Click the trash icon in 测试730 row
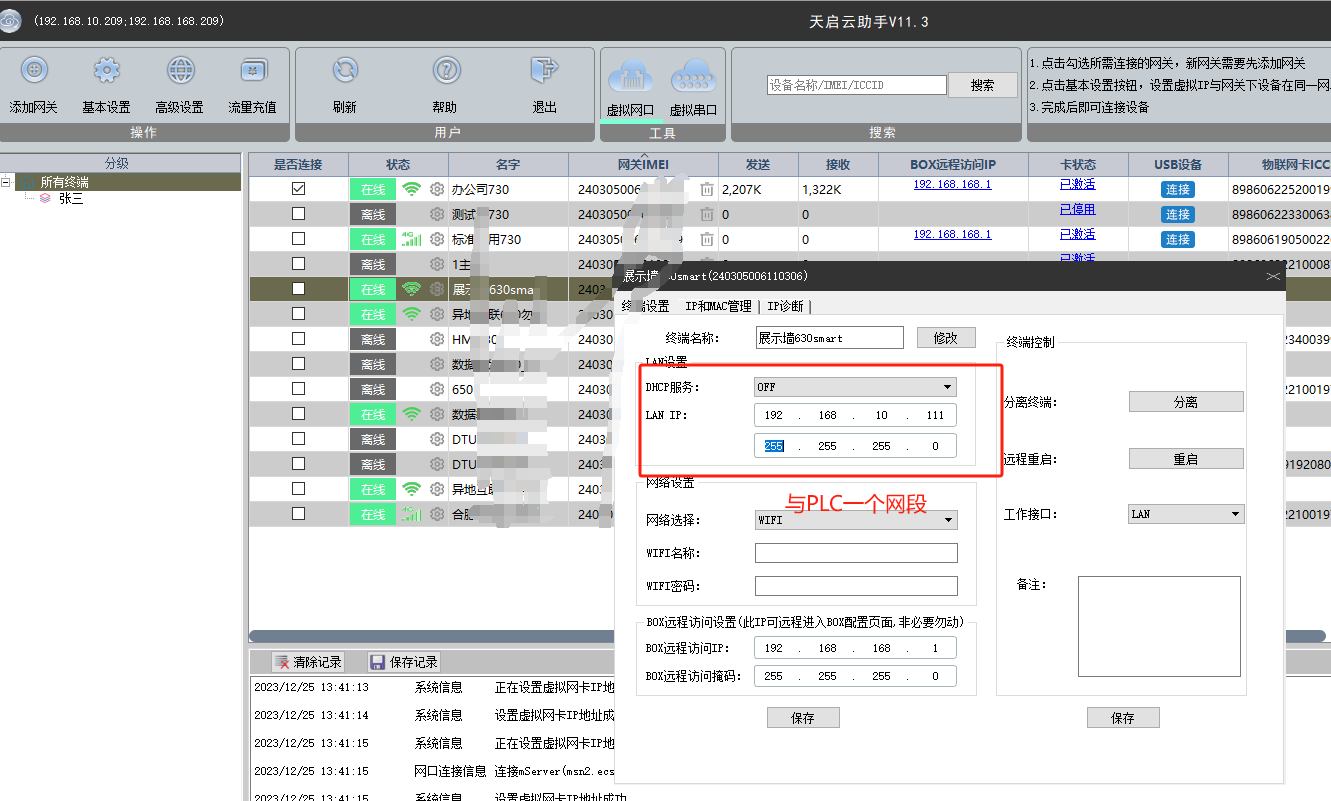 point(707,214)
